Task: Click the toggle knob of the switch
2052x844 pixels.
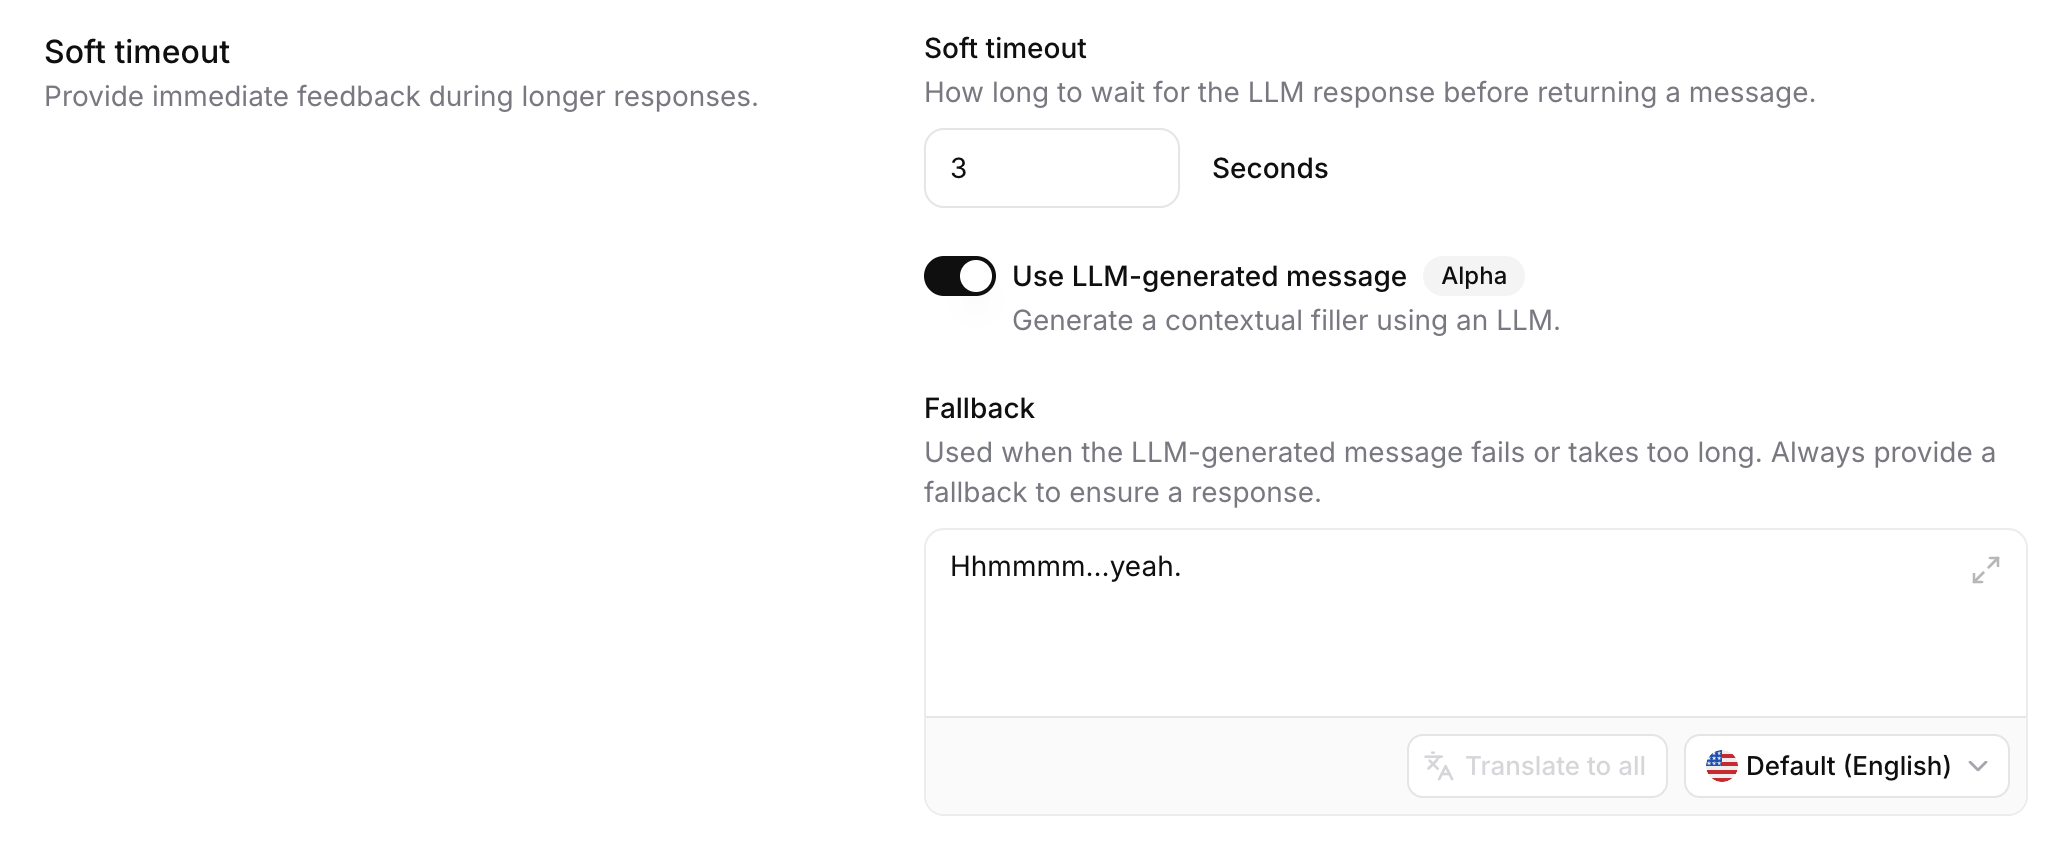Action: click(978, 276)
